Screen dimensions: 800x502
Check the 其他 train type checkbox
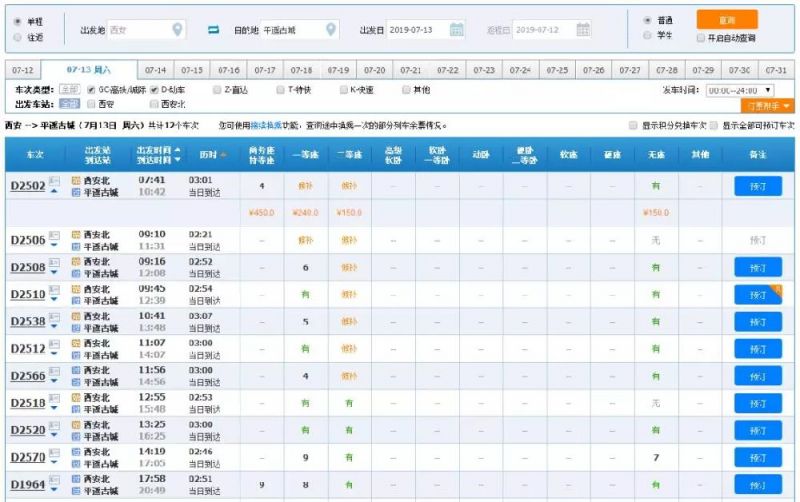pos(406,90)
